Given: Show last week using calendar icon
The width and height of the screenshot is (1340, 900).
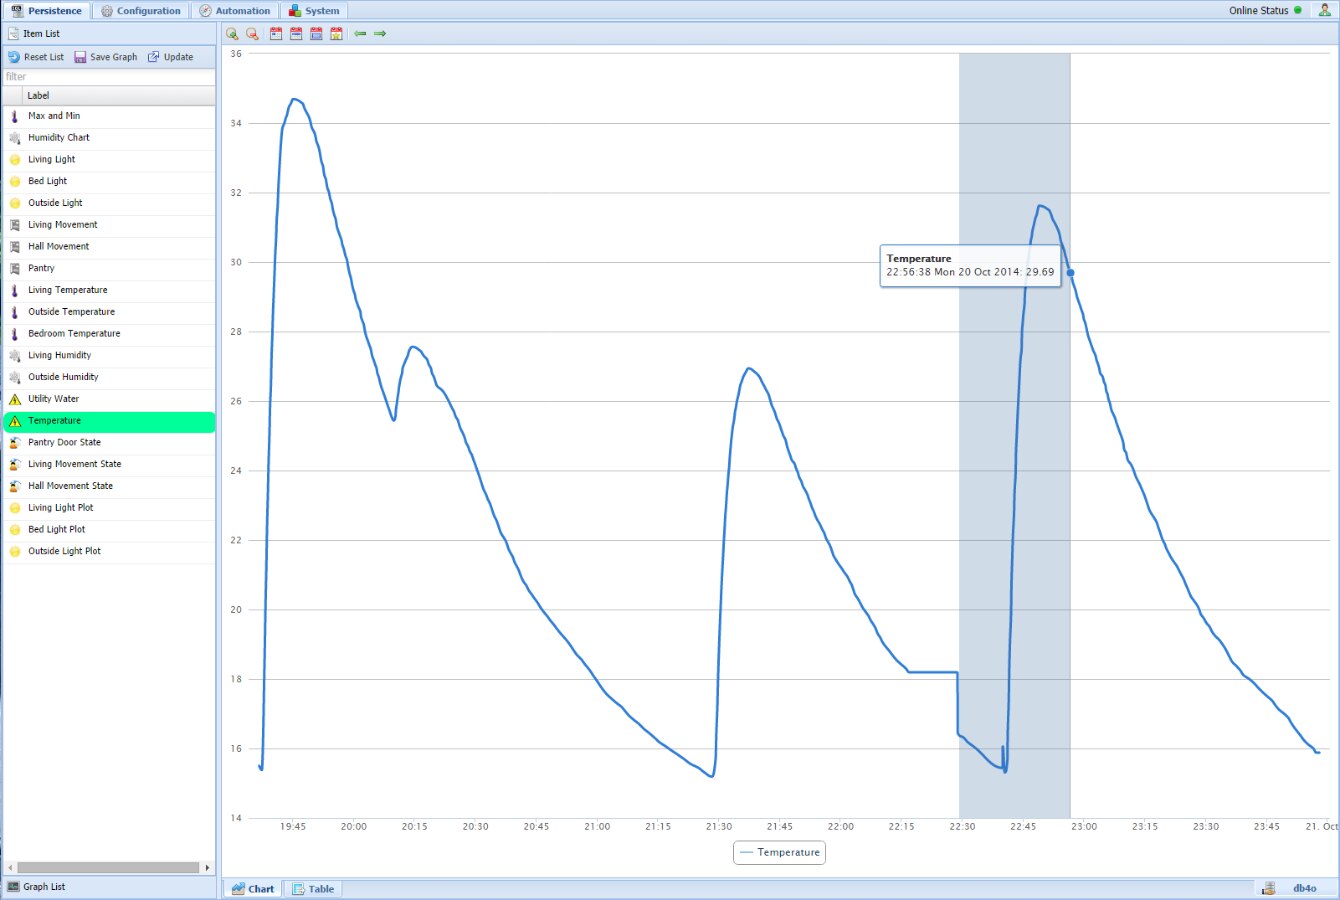Looking at the screenshot, I should 296,33.
